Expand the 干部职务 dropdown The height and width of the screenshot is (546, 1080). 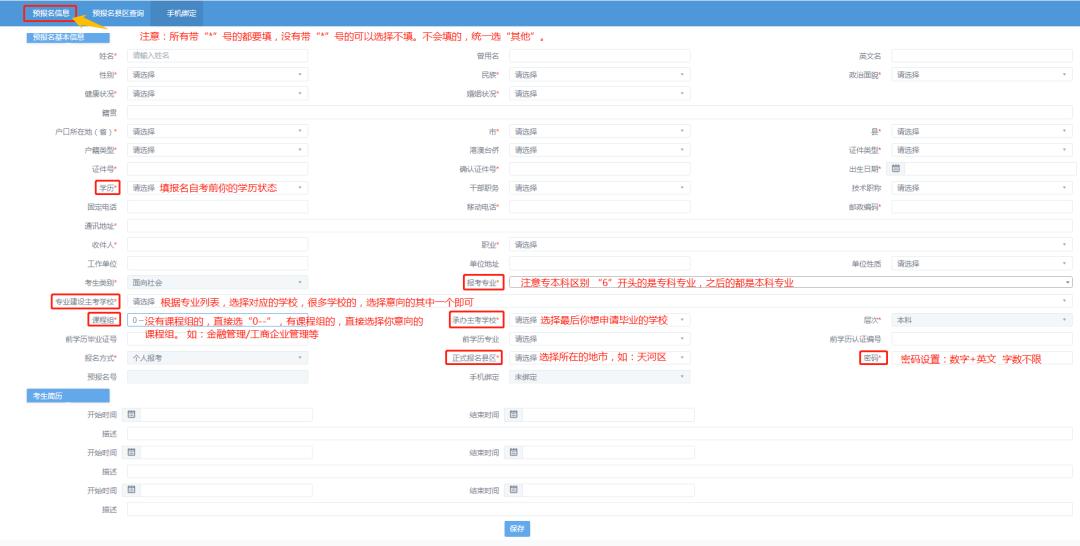pyautogui.click(x=599, y=188)
